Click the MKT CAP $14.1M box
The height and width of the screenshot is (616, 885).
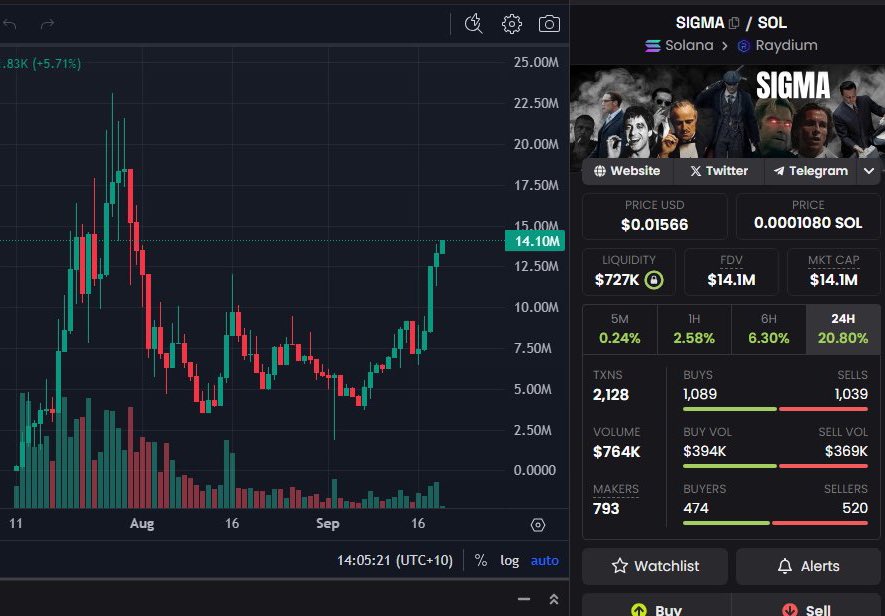point(834,272)
